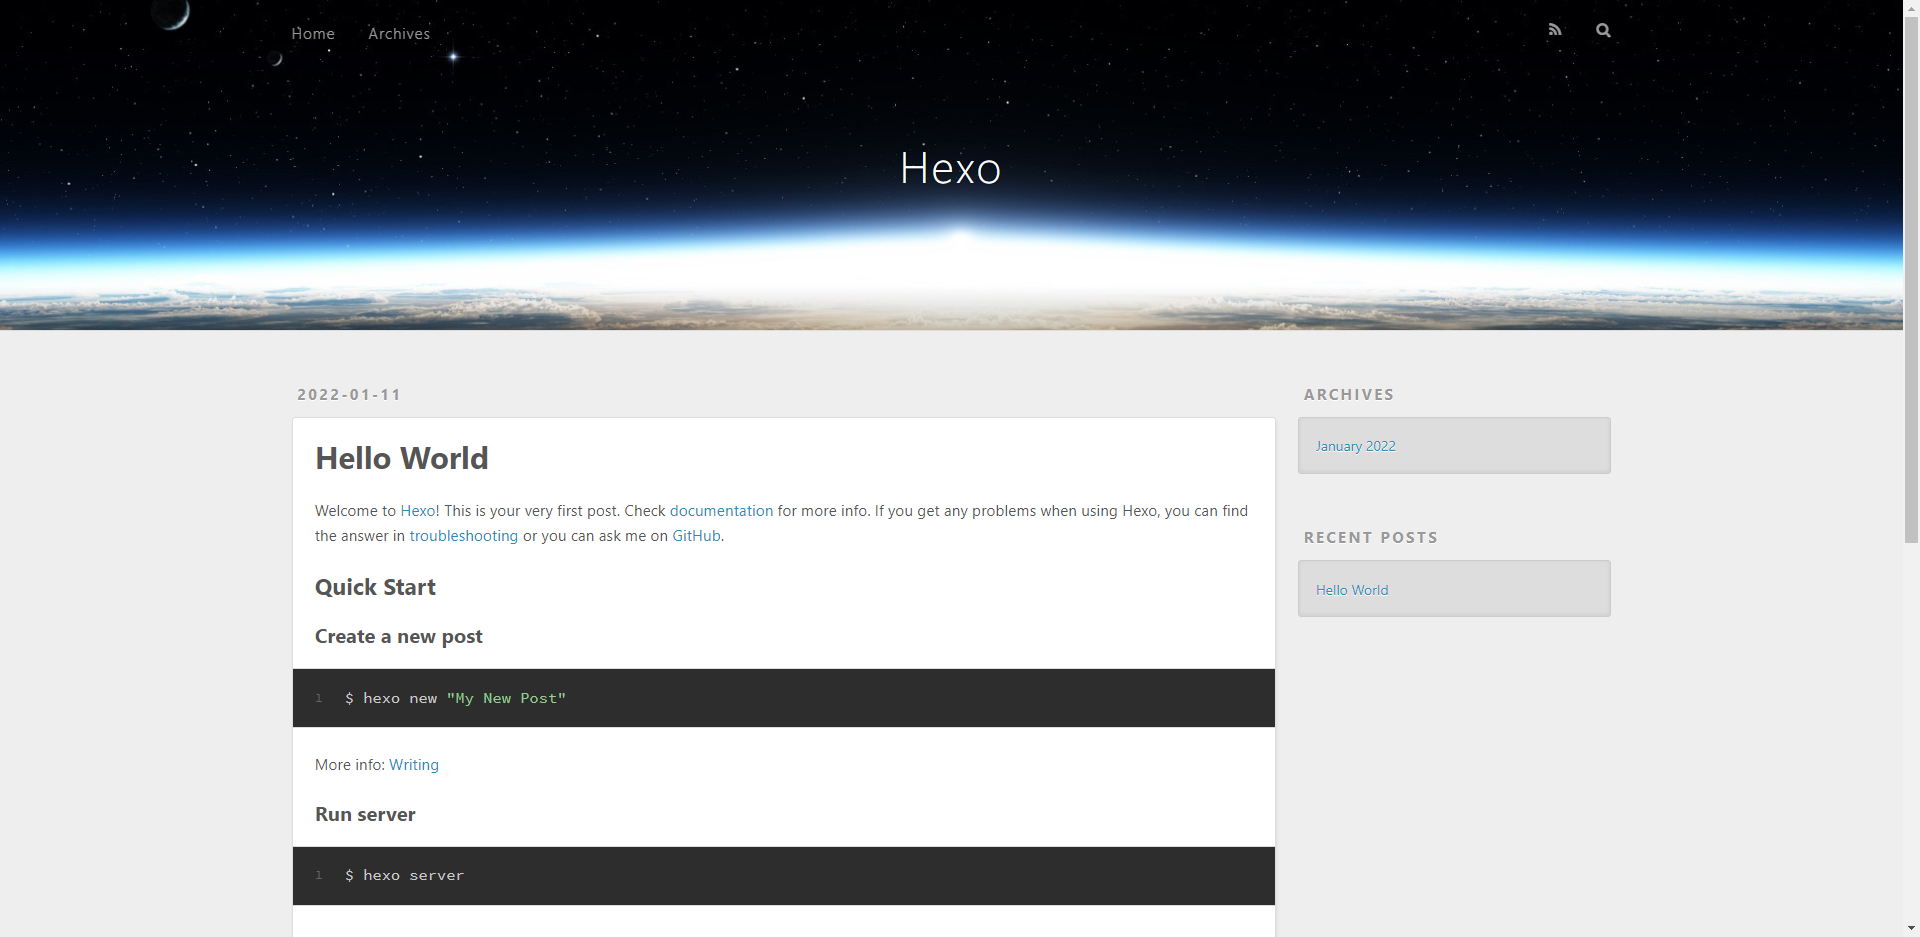Click the vertical scrollbar thumb
Viewport: 1920px width, 937px height.
[x=1911, y=280]
